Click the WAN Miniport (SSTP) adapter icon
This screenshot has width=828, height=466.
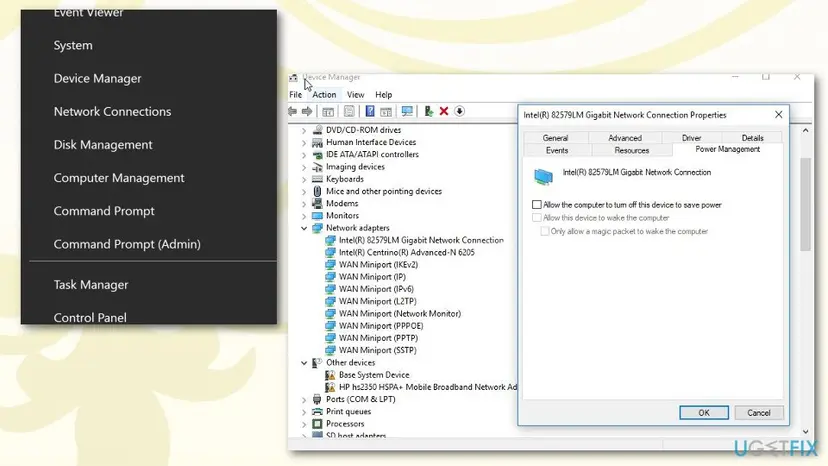pyautogui.click(x=331, y=350)
